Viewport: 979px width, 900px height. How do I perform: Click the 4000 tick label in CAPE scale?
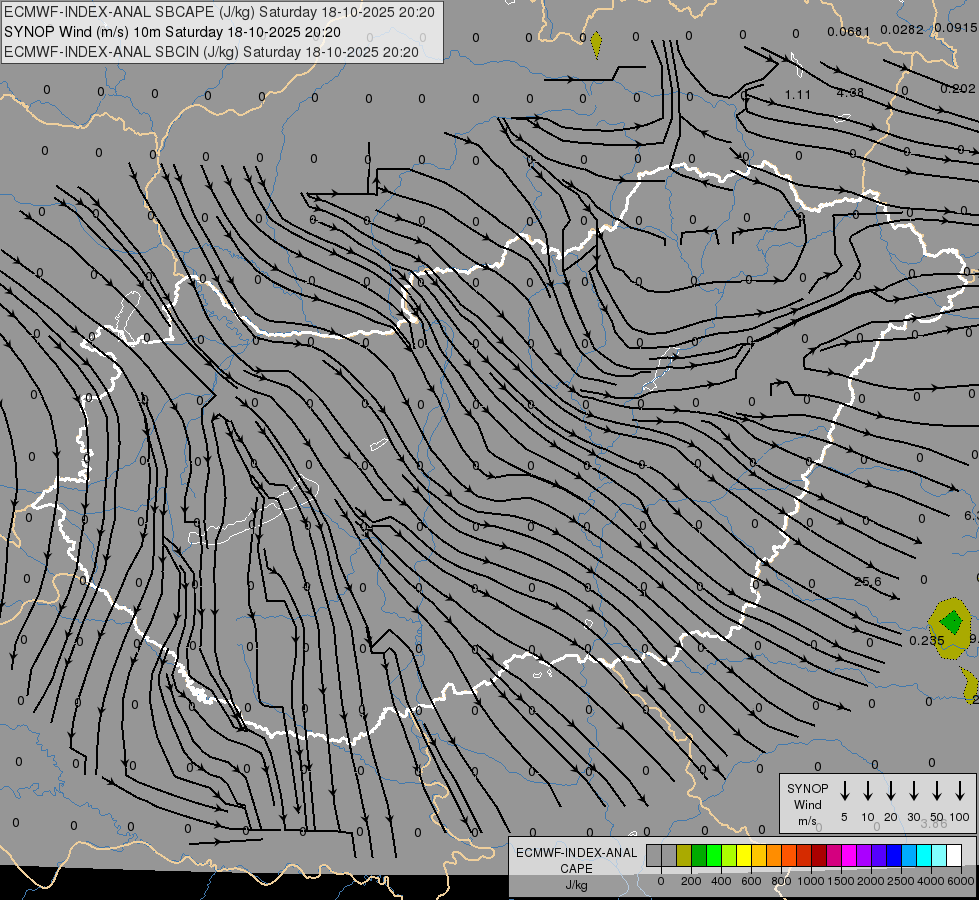931,881
